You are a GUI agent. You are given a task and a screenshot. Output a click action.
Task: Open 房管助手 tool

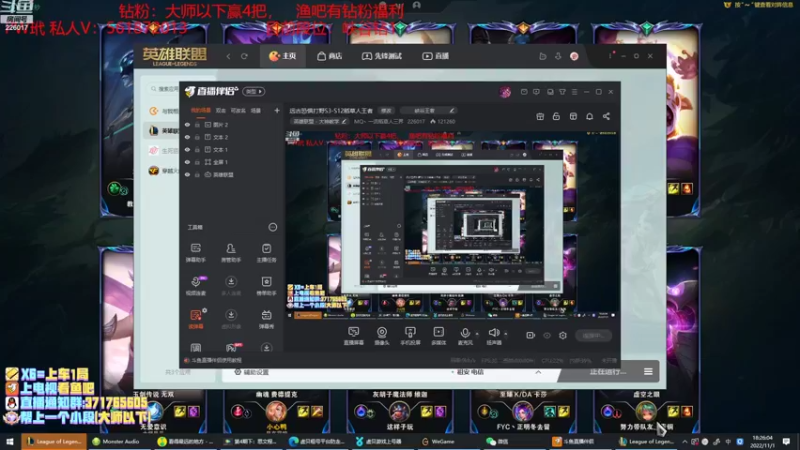point(231,253)
